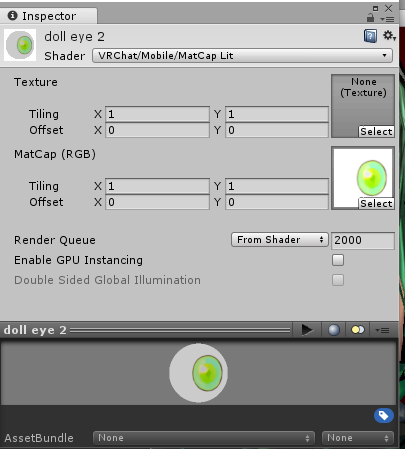Click the preview sphere in preview pane
405x449 pixels.
pyautogui.click(x=198, y=373)
